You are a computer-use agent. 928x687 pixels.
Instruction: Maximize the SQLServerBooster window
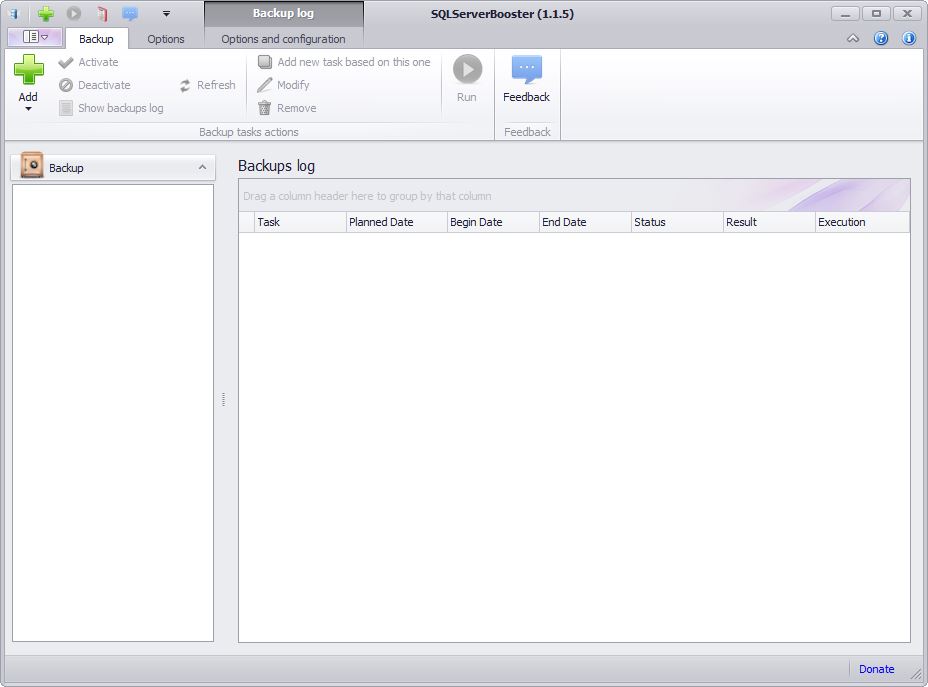click(876, 14)
